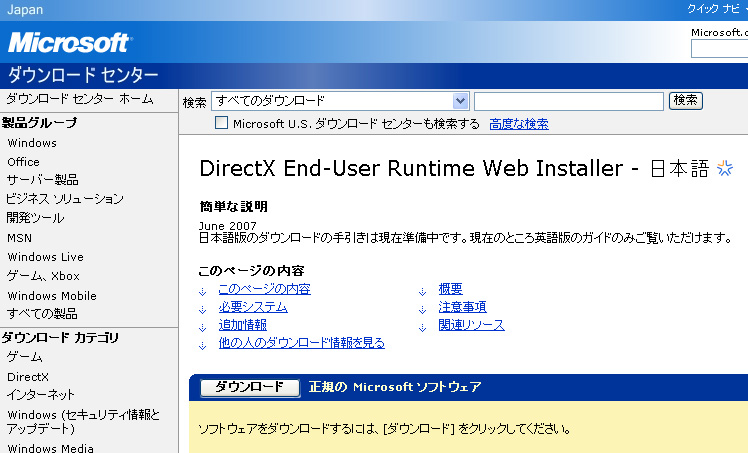Jump to 注意事項 section

[x=462, y=307]
